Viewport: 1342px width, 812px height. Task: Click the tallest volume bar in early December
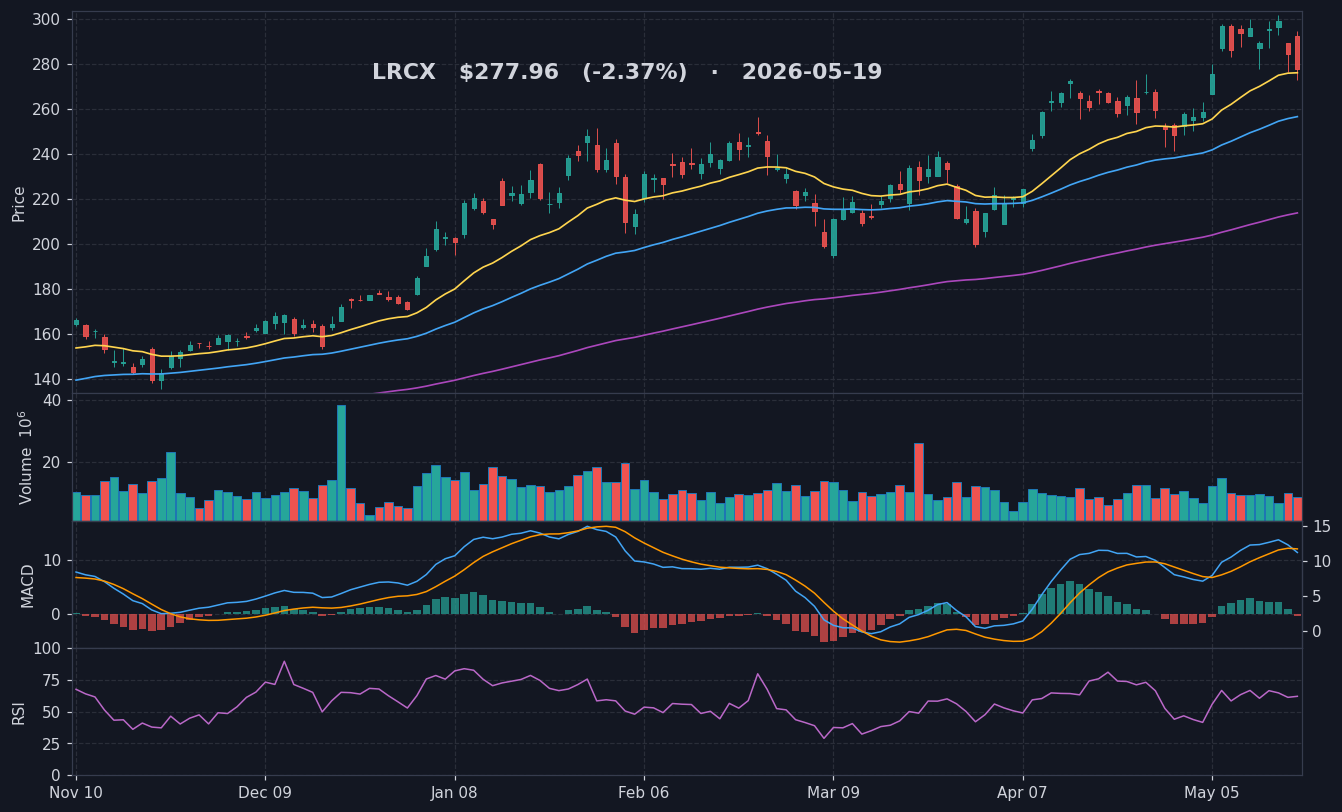pyautogui.click(x=341, y=463)
